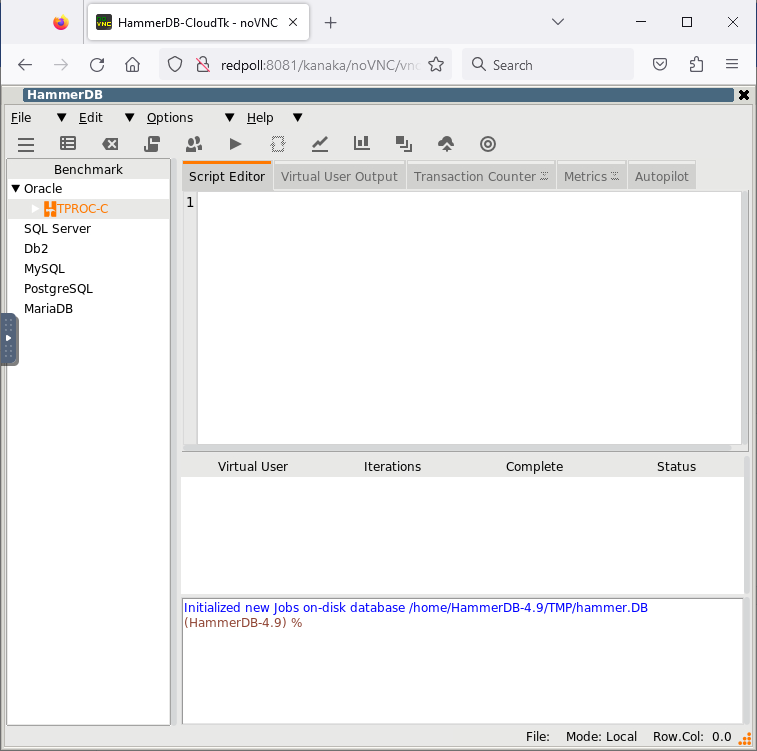Click the HammerDB-4.9 console prompt line
This screenshot has width=757, height=751.
click(243, 623)
